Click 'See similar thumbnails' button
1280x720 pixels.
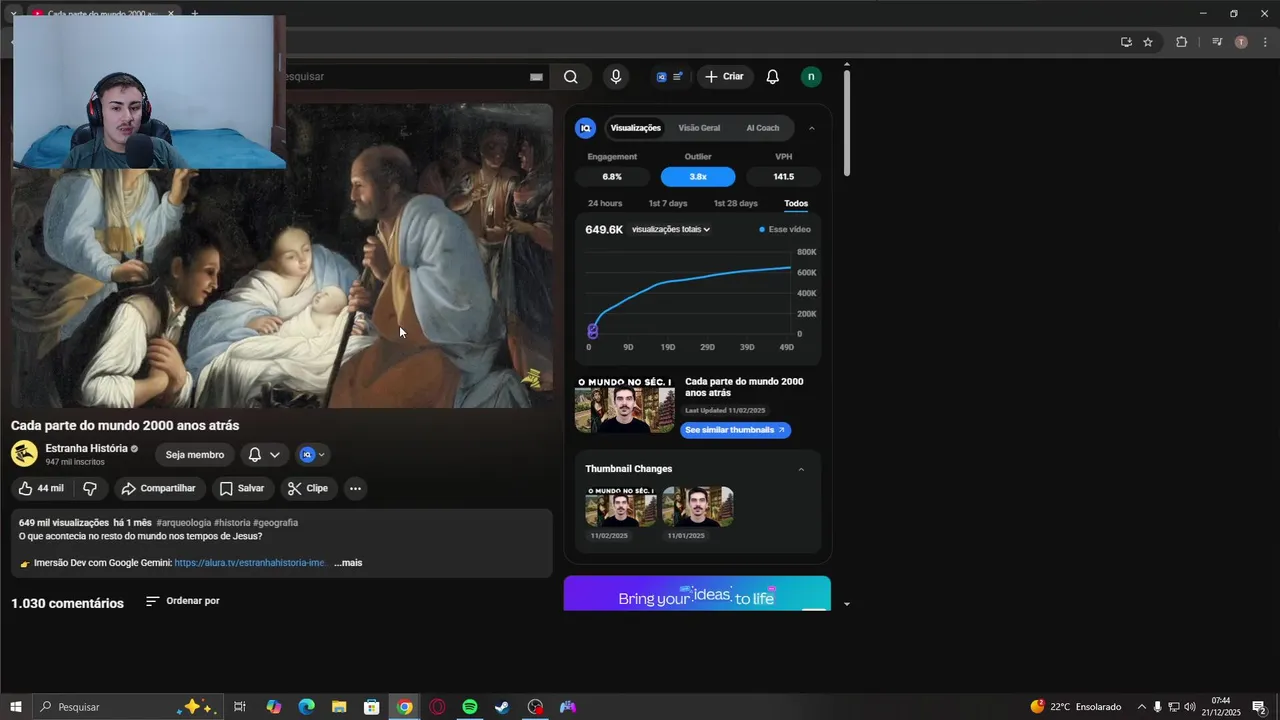click(x=736, y=430)
